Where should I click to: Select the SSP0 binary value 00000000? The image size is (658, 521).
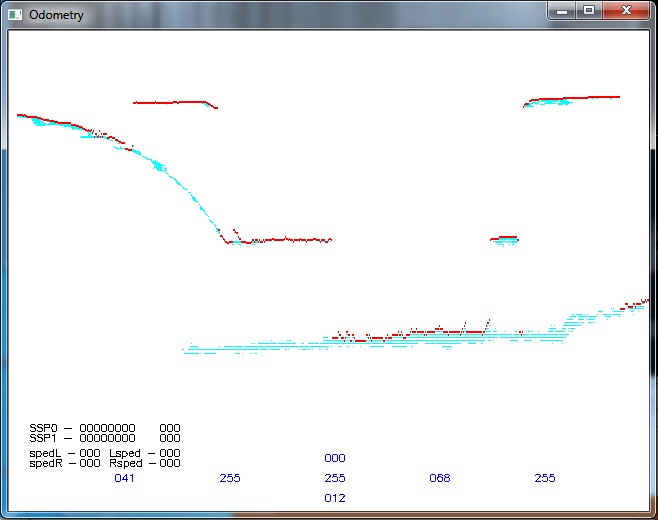coord(107,428)
